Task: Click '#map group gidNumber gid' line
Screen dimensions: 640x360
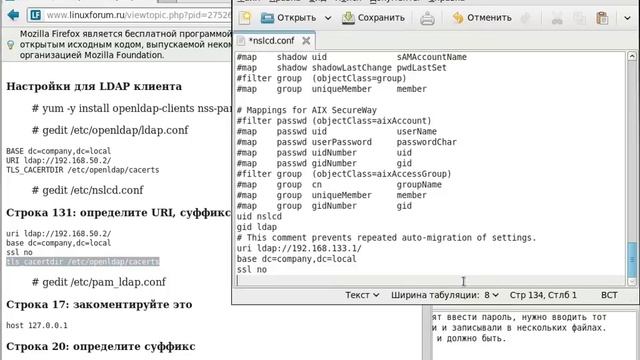Action: pyautogui.click(x=324, y=206)
